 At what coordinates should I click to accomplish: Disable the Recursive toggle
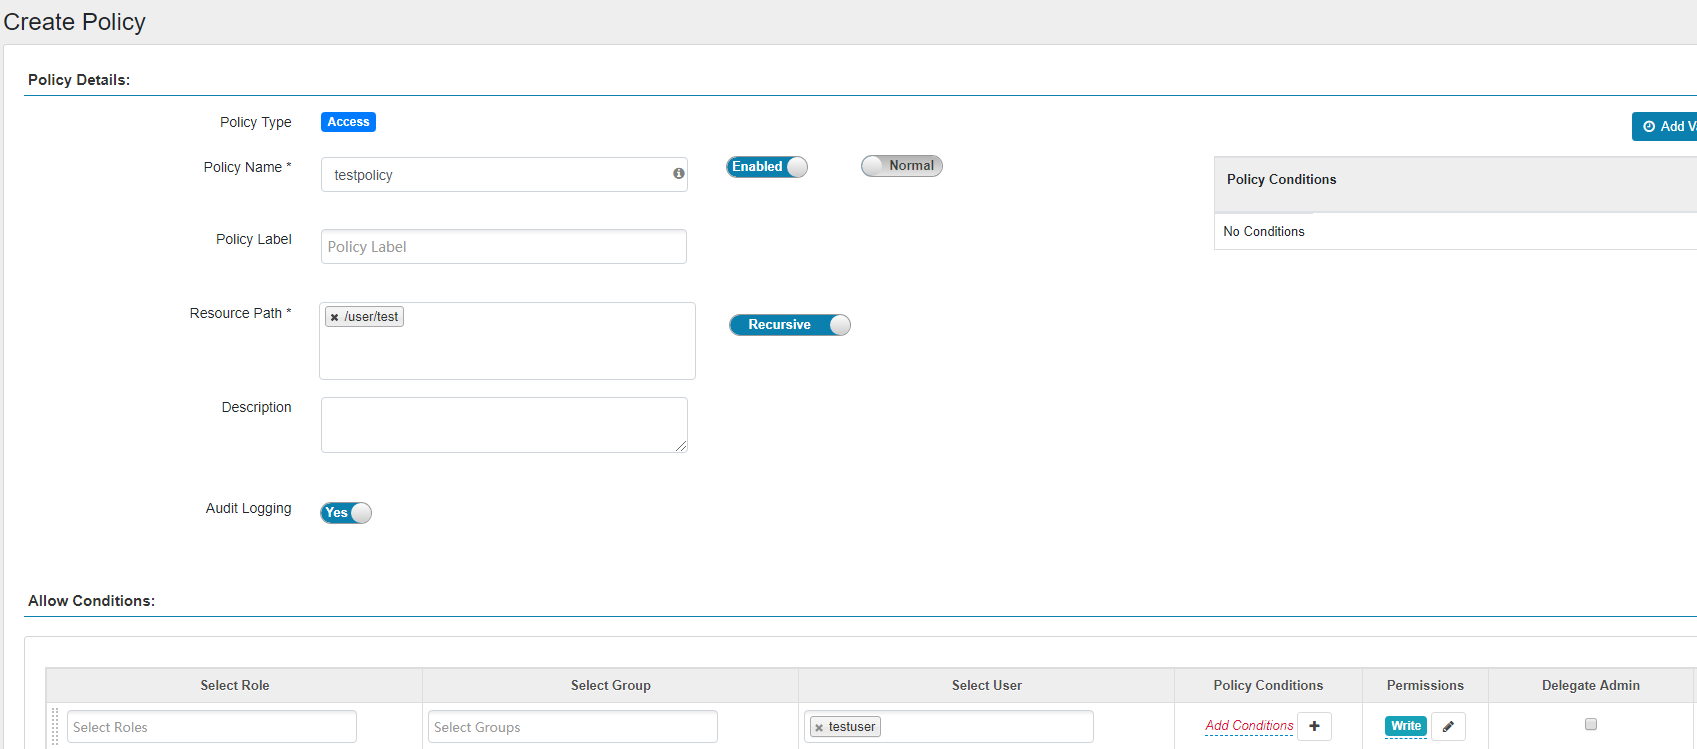coord(789,325)
